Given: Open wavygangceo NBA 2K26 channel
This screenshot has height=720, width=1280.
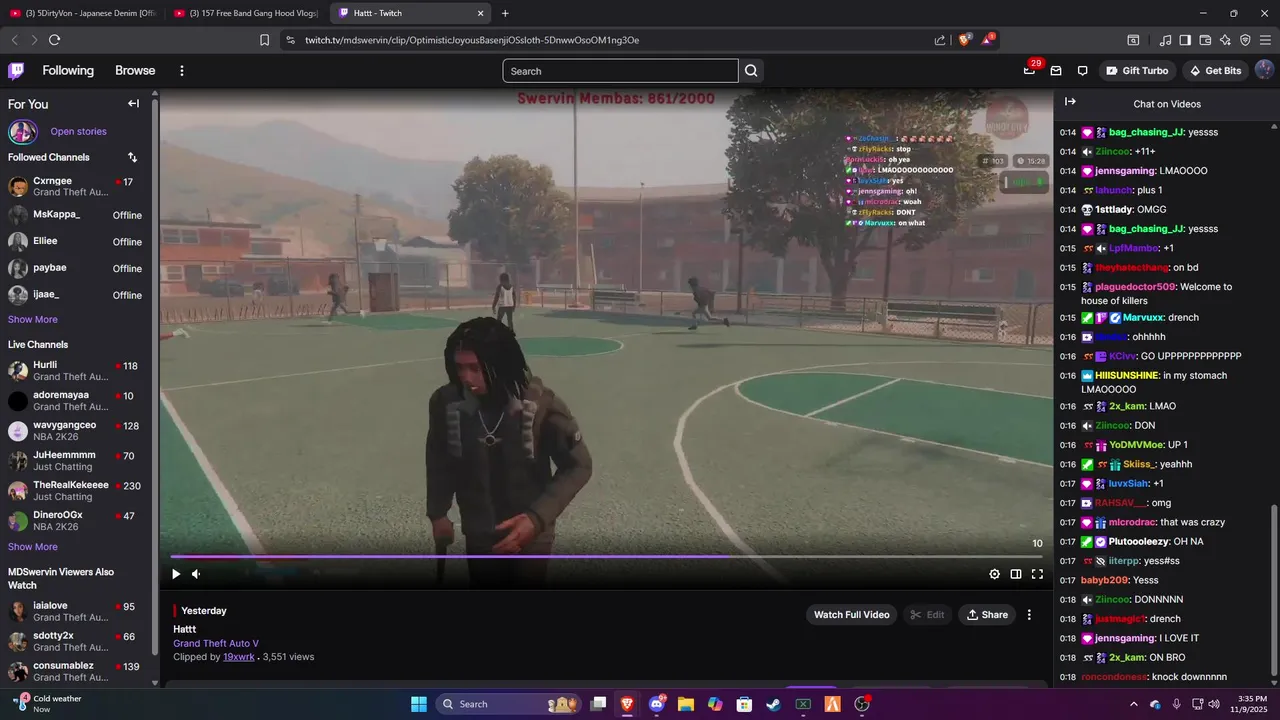Looking at the screenshot, I should [76, 431].
